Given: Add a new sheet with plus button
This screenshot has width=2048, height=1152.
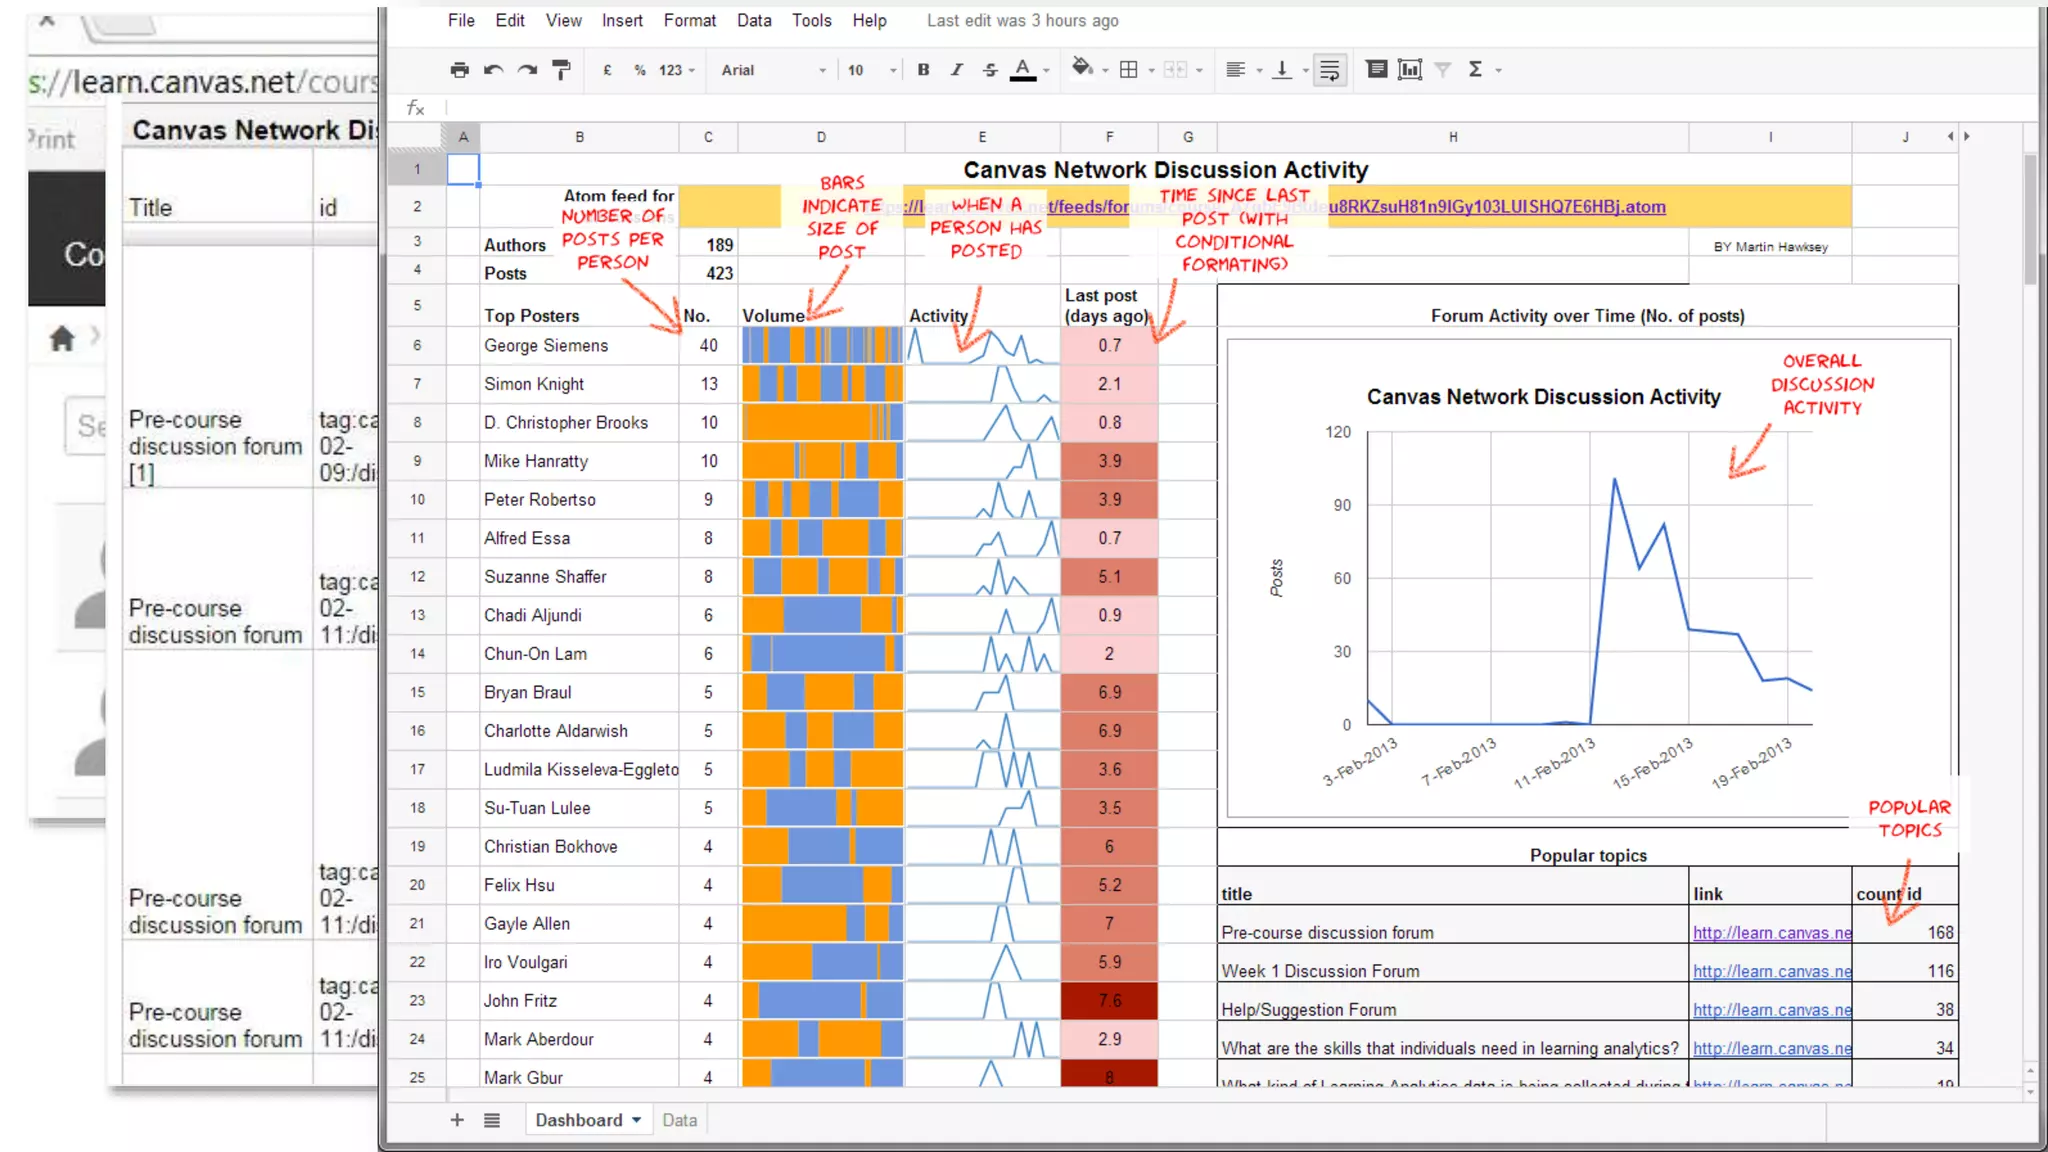Looking at the screenshot, I should tap(457, 1120).
